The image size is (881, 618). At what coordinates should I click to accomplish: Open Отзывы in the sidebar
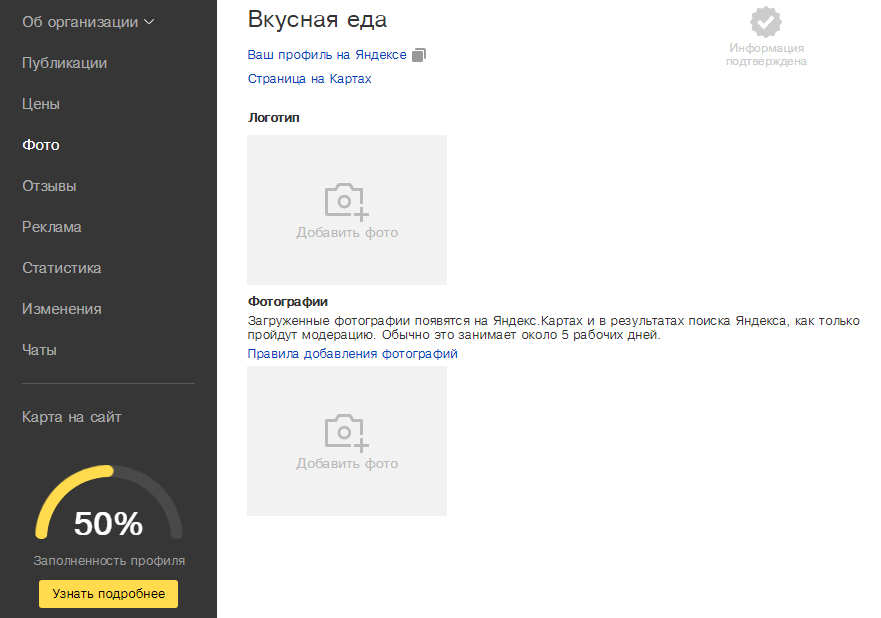(x=49, y=186)
